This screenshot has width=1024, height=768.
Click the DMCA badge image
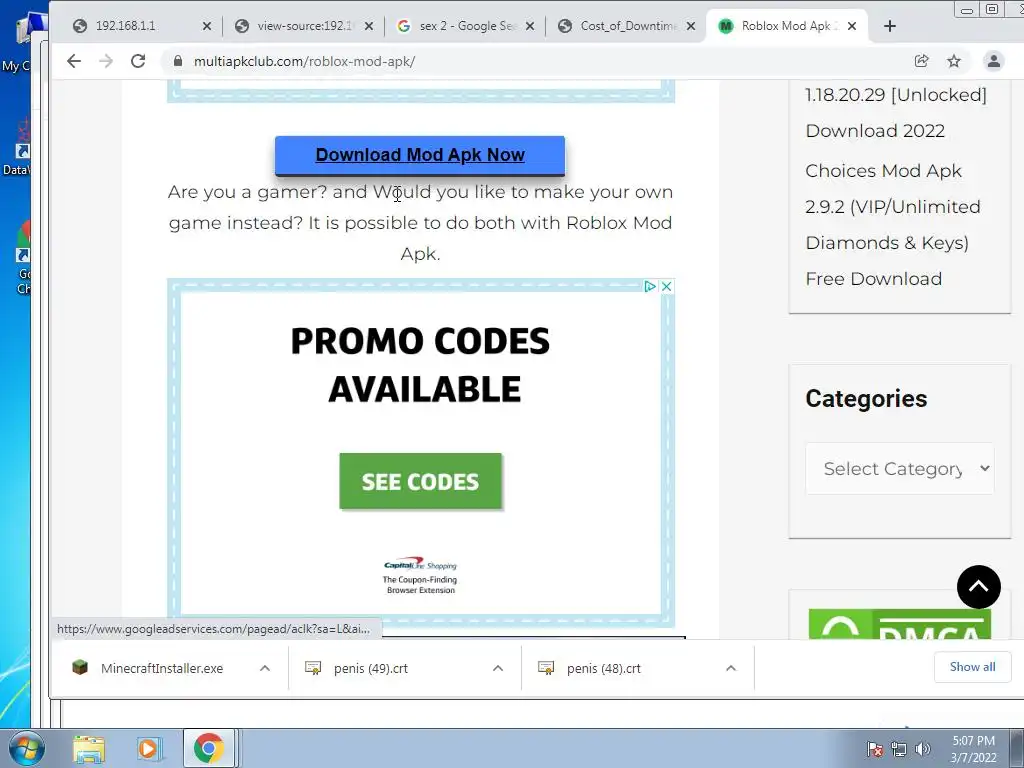pyautogui.click(x=899, y=624)
